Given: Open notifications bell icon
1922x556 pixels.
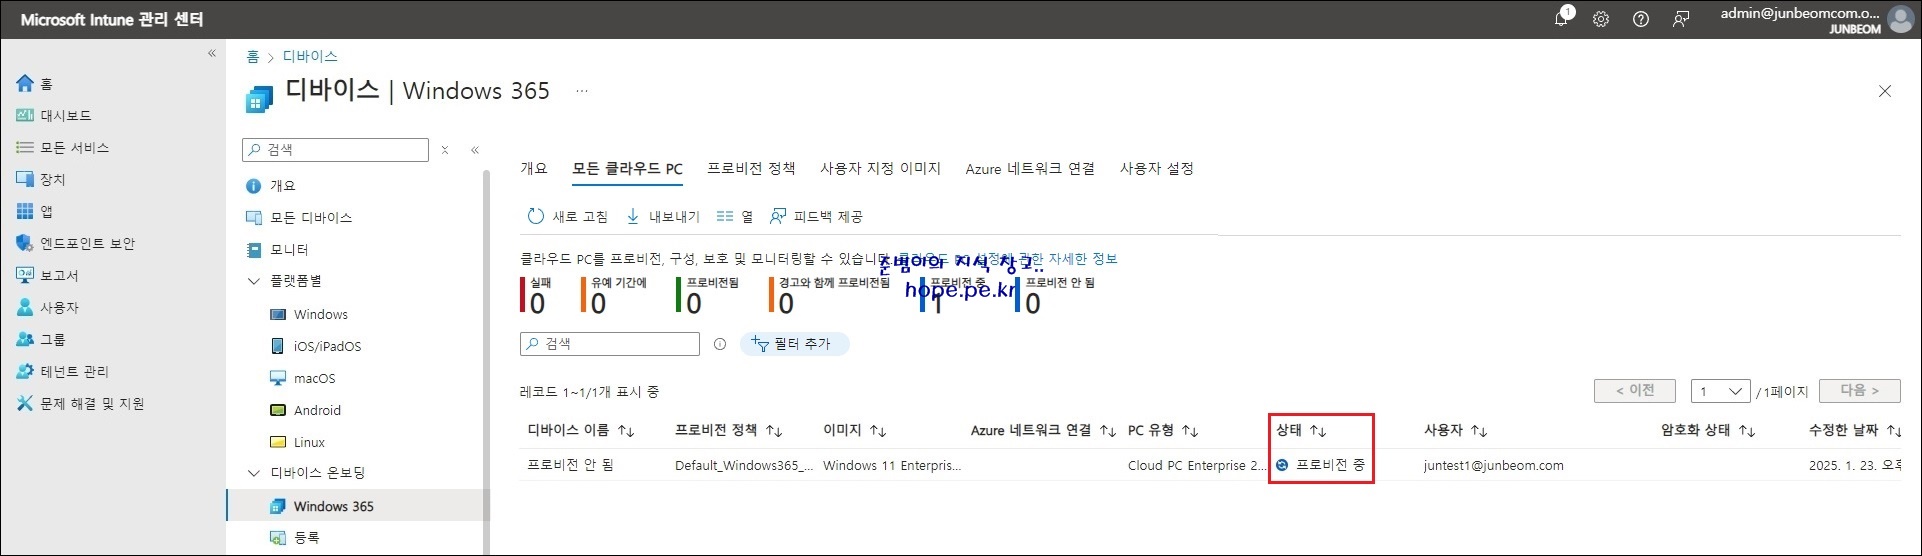Looking at the screenshot, I should tap(1561, 19).
